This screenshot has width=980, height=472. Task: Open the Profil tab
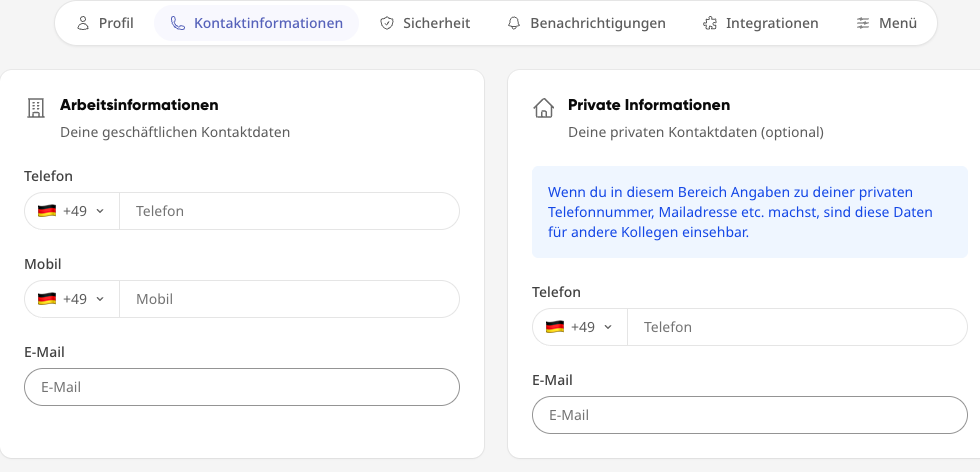coord(104,23)
